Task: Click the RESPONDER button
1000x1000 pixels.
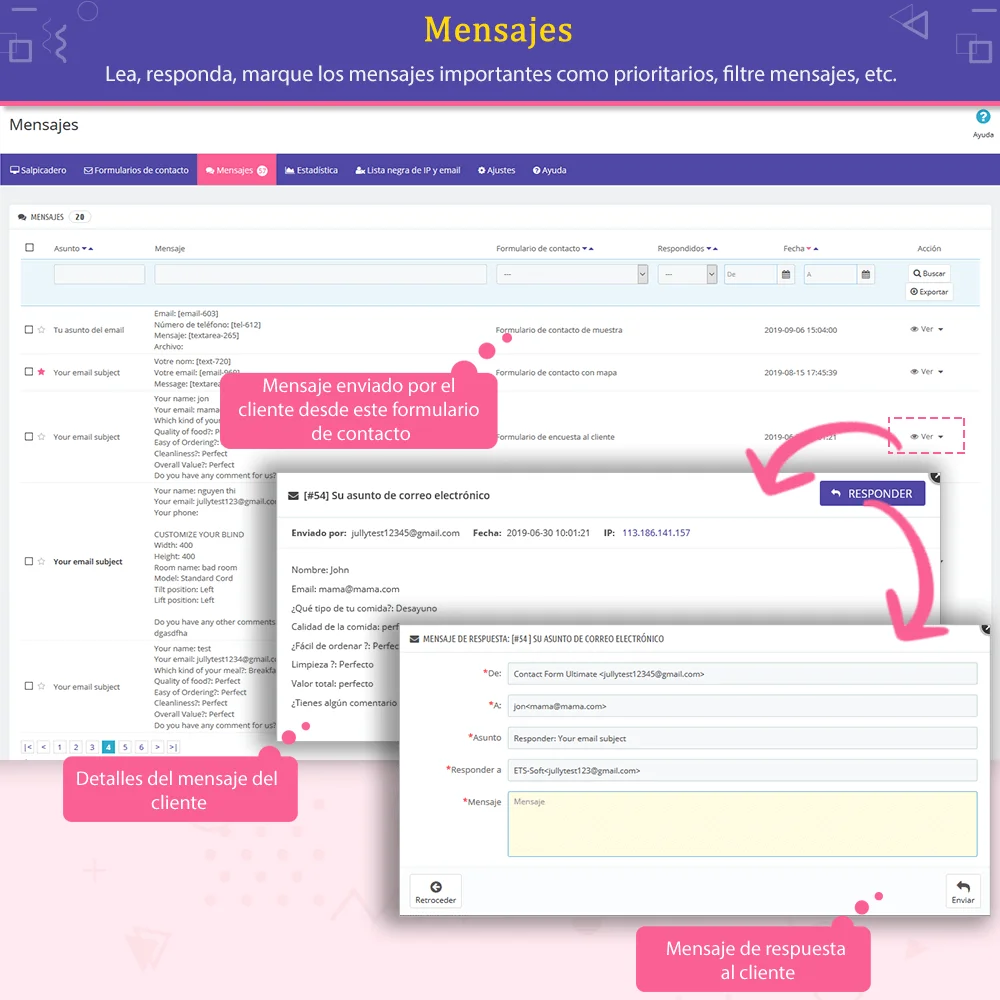Action: 872,493
